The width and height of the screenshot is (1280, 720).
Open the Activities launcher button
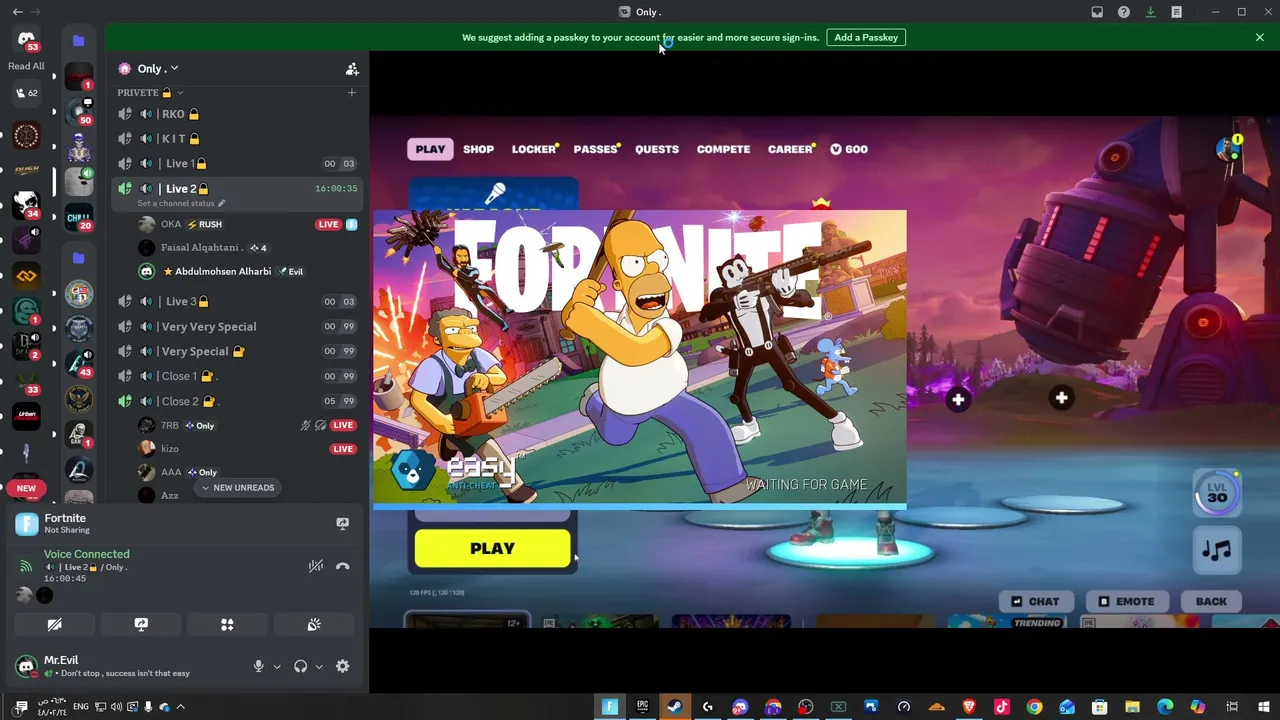click(x=227, y=625)
